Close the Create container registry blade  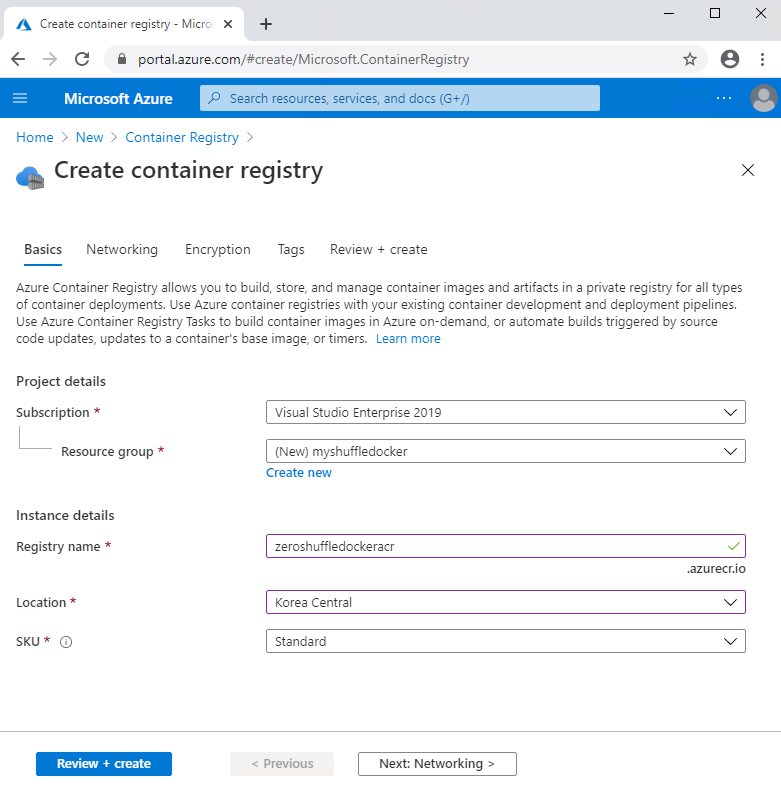pos(748,170)
